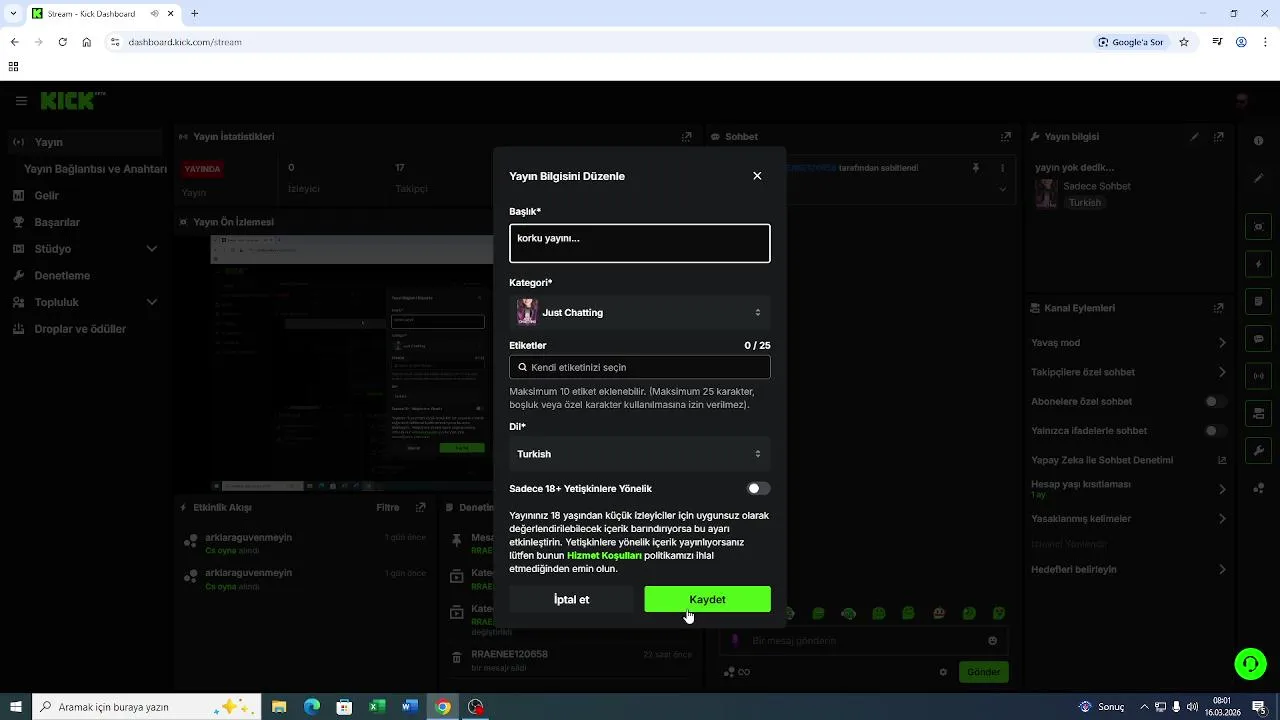Click the Yayın Ön İzlemesi preview thumbnail

click(x=351, y=363)
